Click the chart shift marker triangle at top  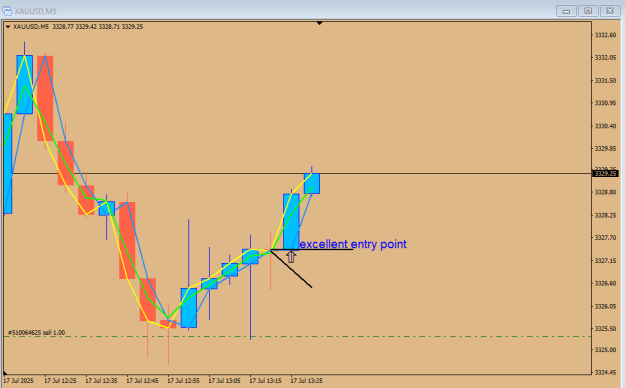click(319, 24)
